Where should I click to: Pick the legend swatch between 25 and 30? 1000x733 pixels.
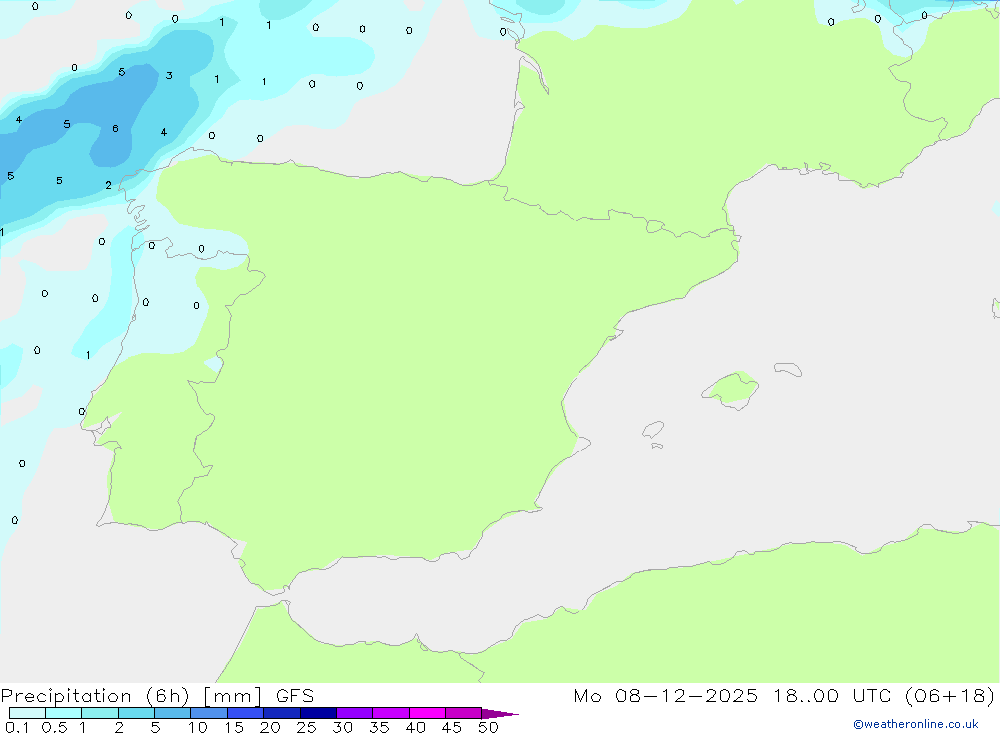point(318,713)
